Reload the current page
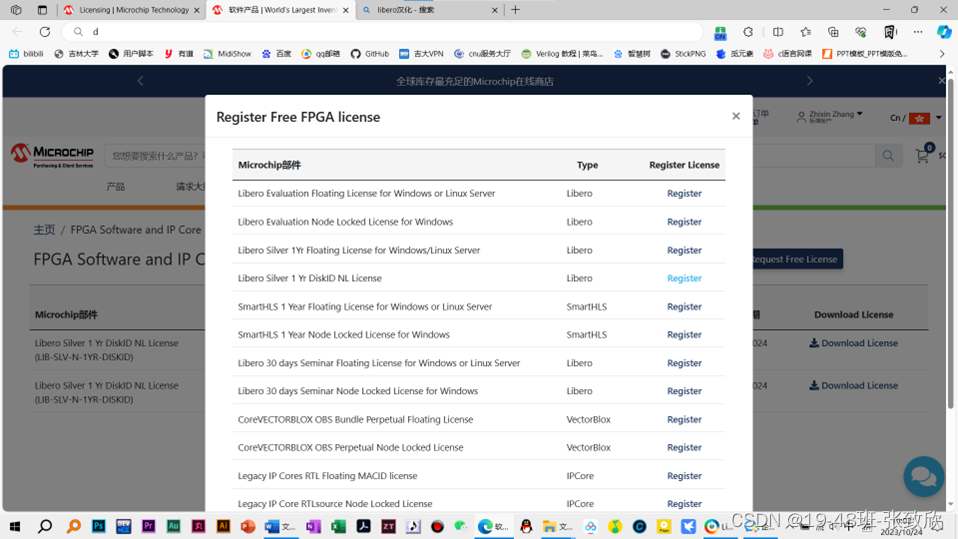The image size is (958, 539). pos(45,32)
